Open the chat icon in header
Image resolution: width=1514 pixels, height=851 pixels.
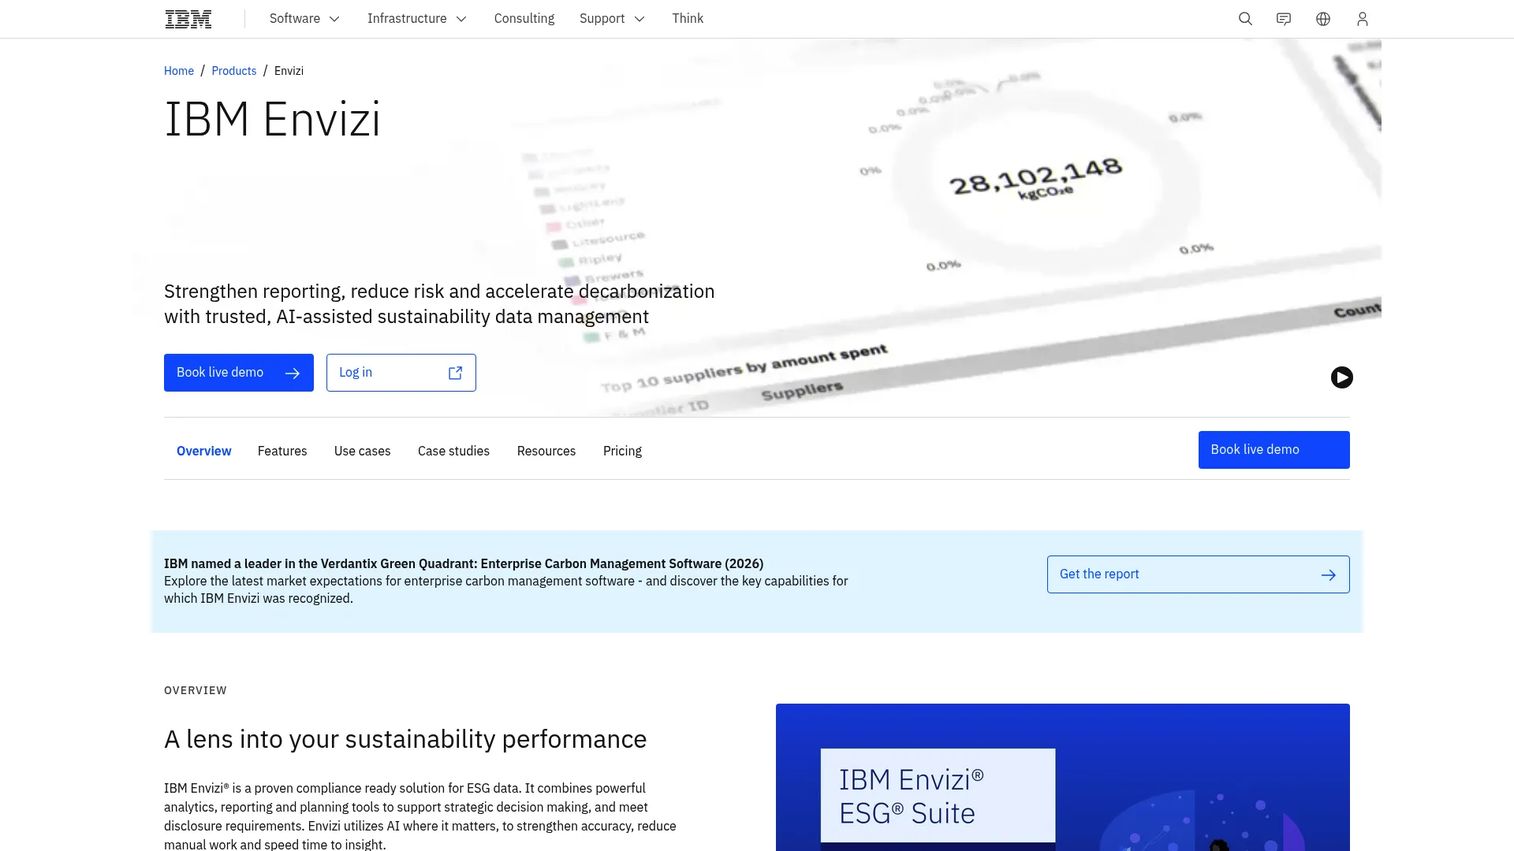click(x=1284, y=19)
